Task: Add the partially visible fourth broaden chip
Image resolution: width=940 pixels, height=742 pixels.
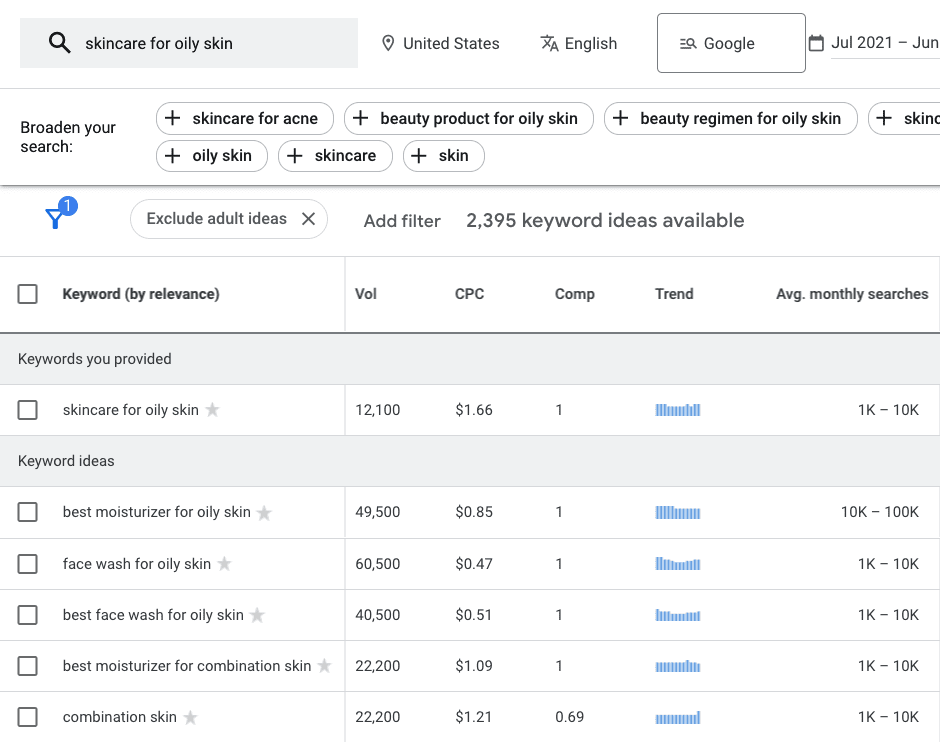Action: click(x=905, y=118)
